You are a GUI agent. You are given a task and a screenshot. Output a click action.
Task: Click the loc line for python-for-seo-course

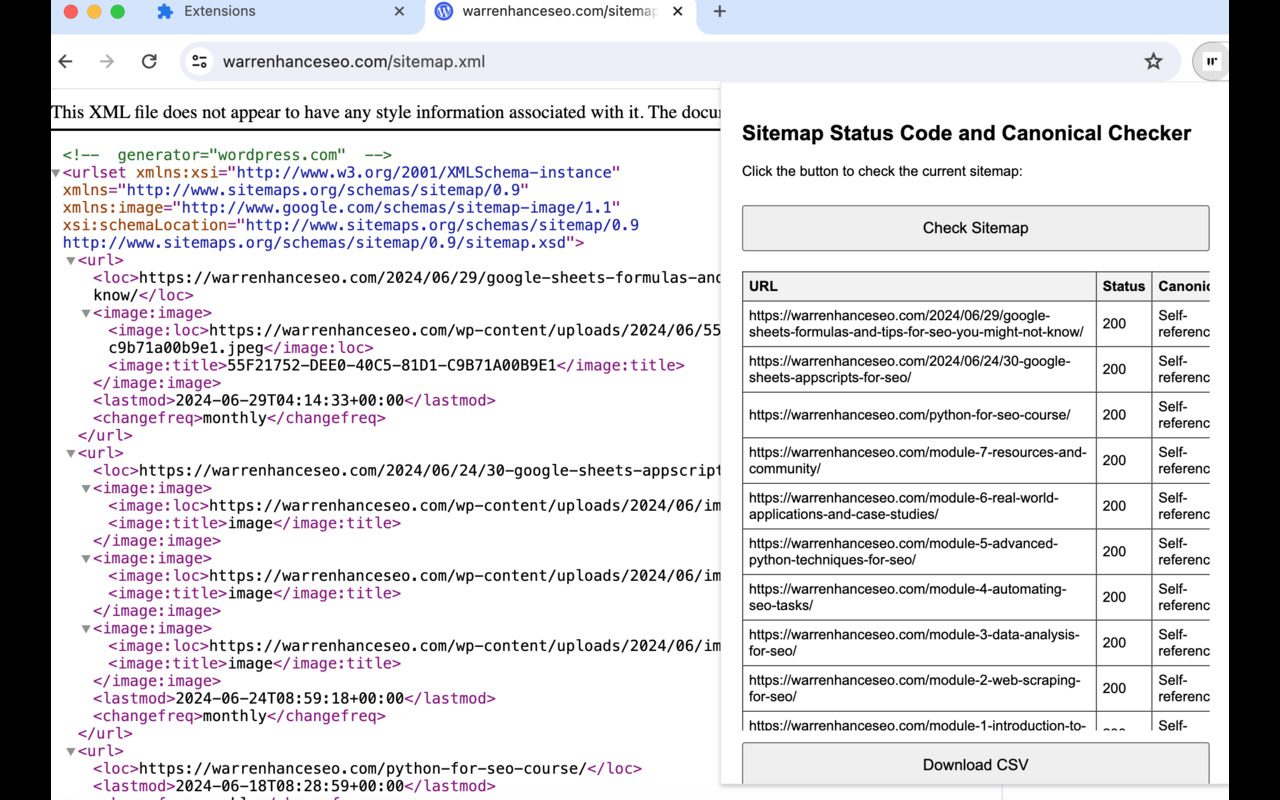pyautogui.click(x=367, y=769)
